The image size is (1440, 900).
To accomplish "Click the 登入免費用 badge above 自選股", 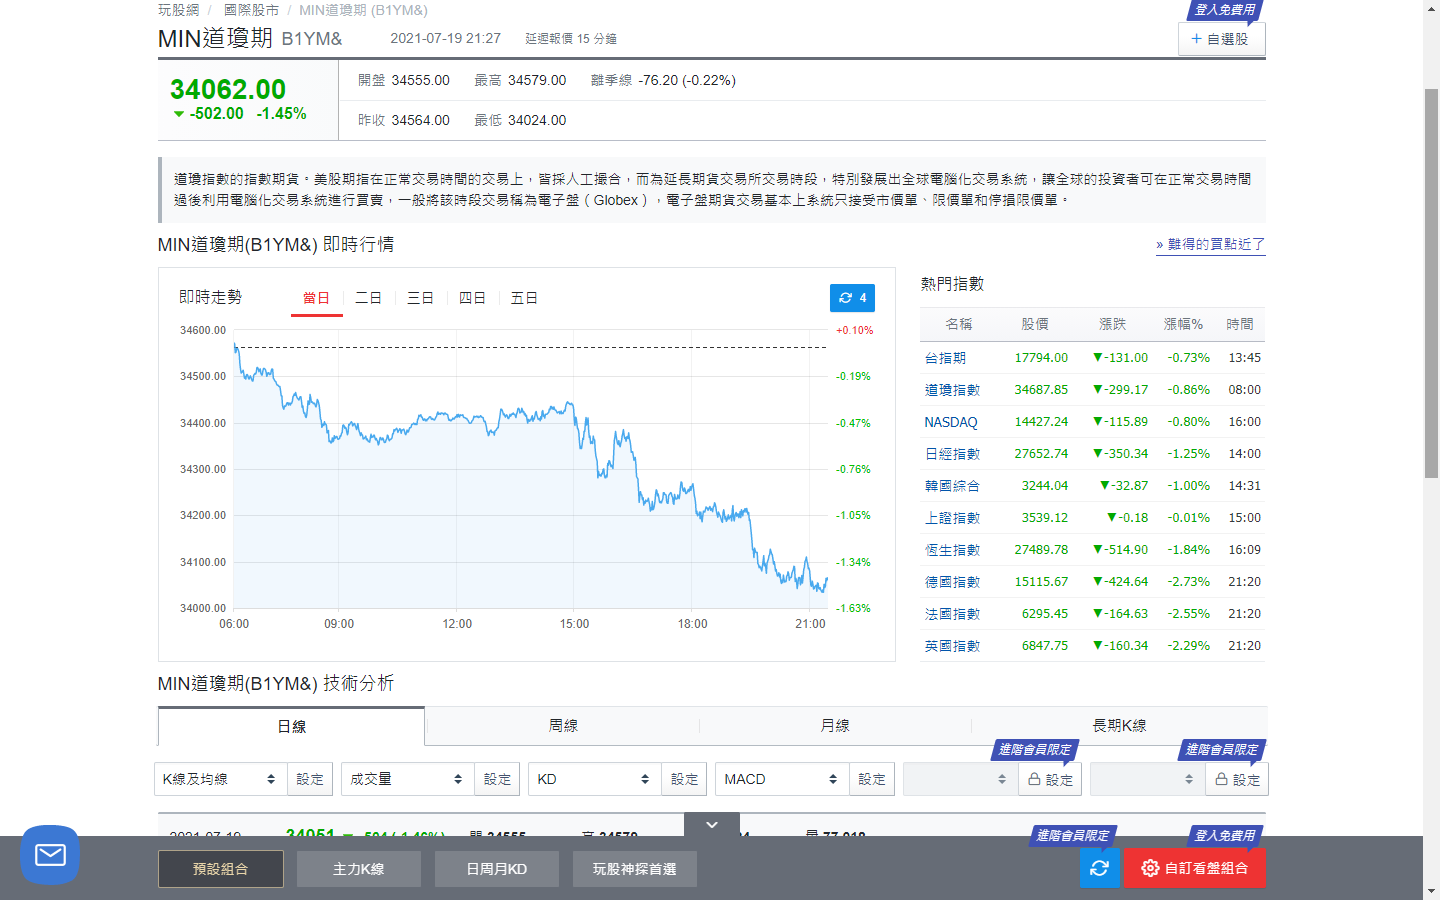I will pyautogui.click(x=1225, y=10).
